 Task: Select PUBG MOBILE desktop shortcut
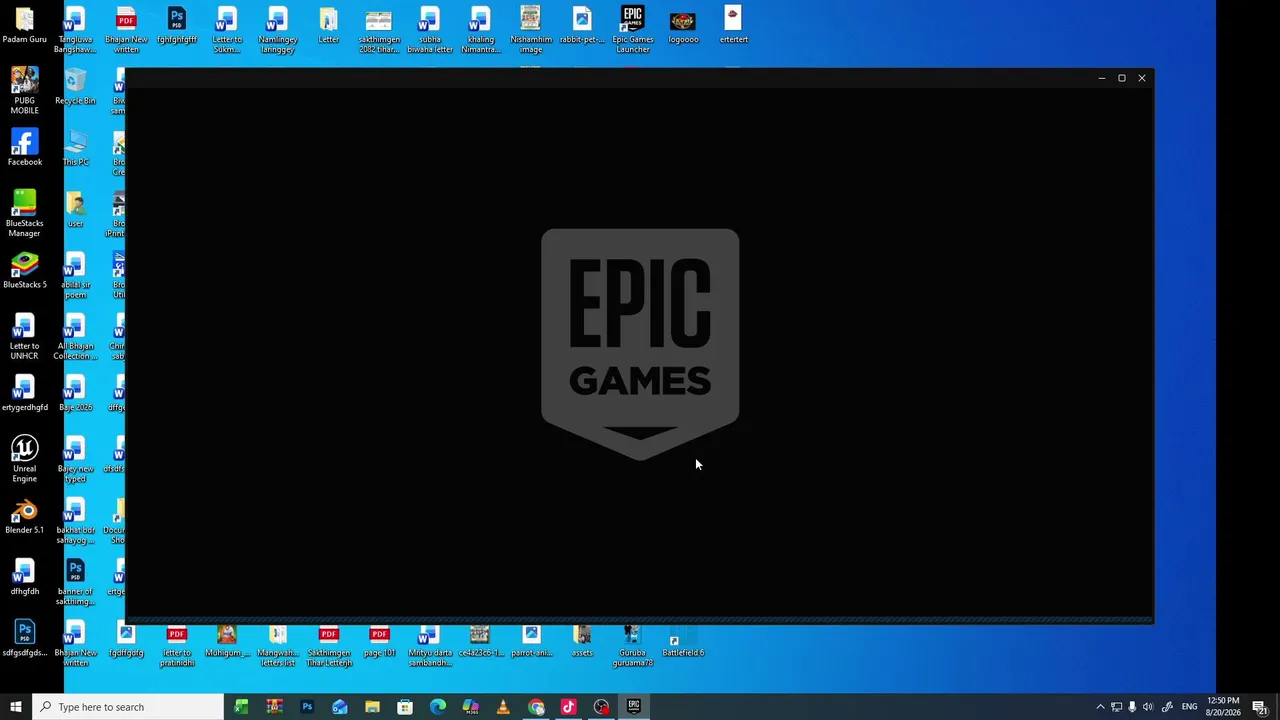click(24, 90)
